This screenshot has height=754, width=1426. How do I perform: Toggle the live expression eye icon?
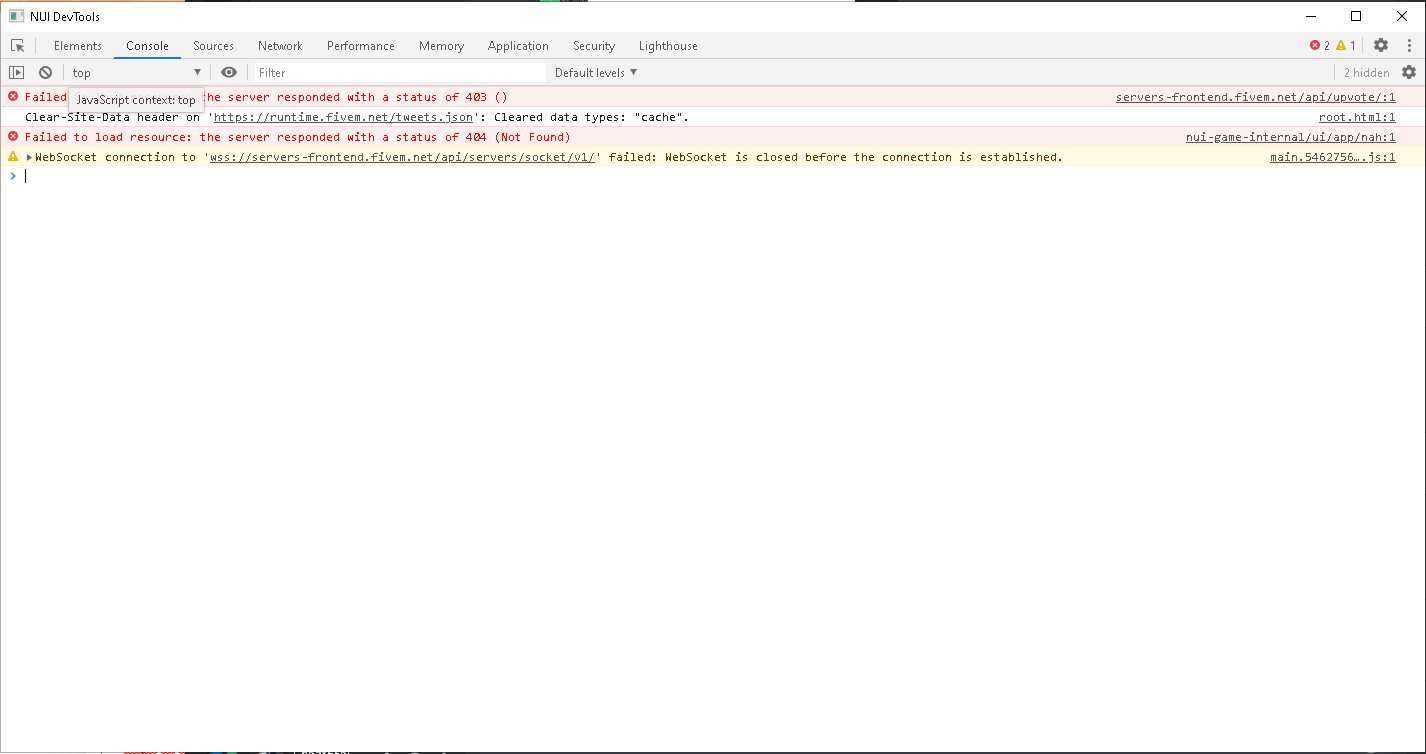pos(229,72)
